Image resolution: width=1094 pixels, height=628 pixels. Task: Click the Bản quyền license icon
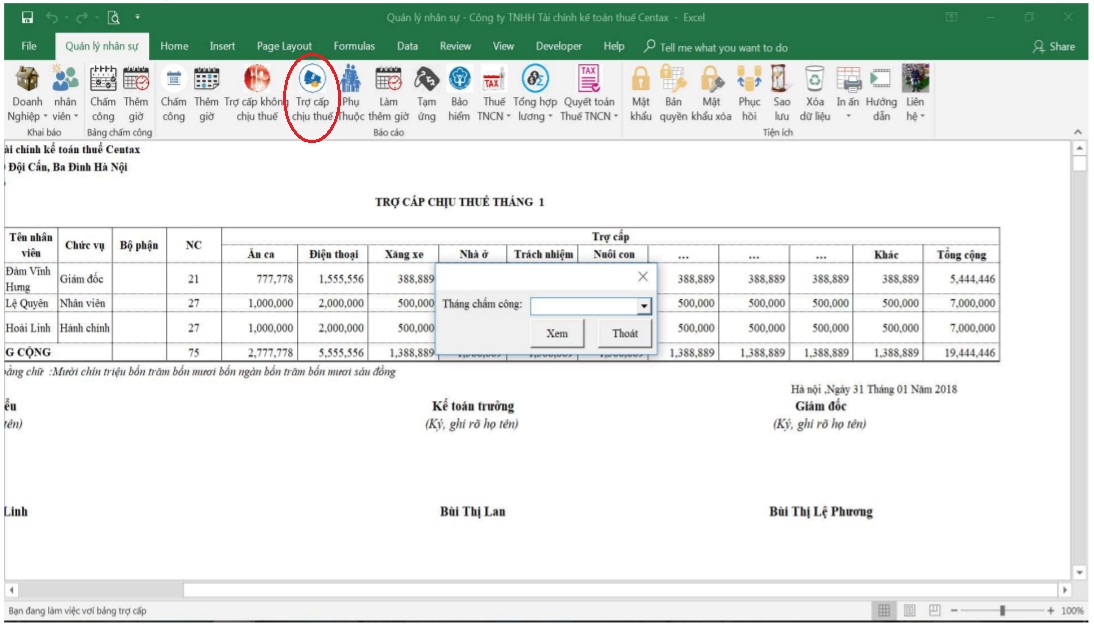click(673, 80)
